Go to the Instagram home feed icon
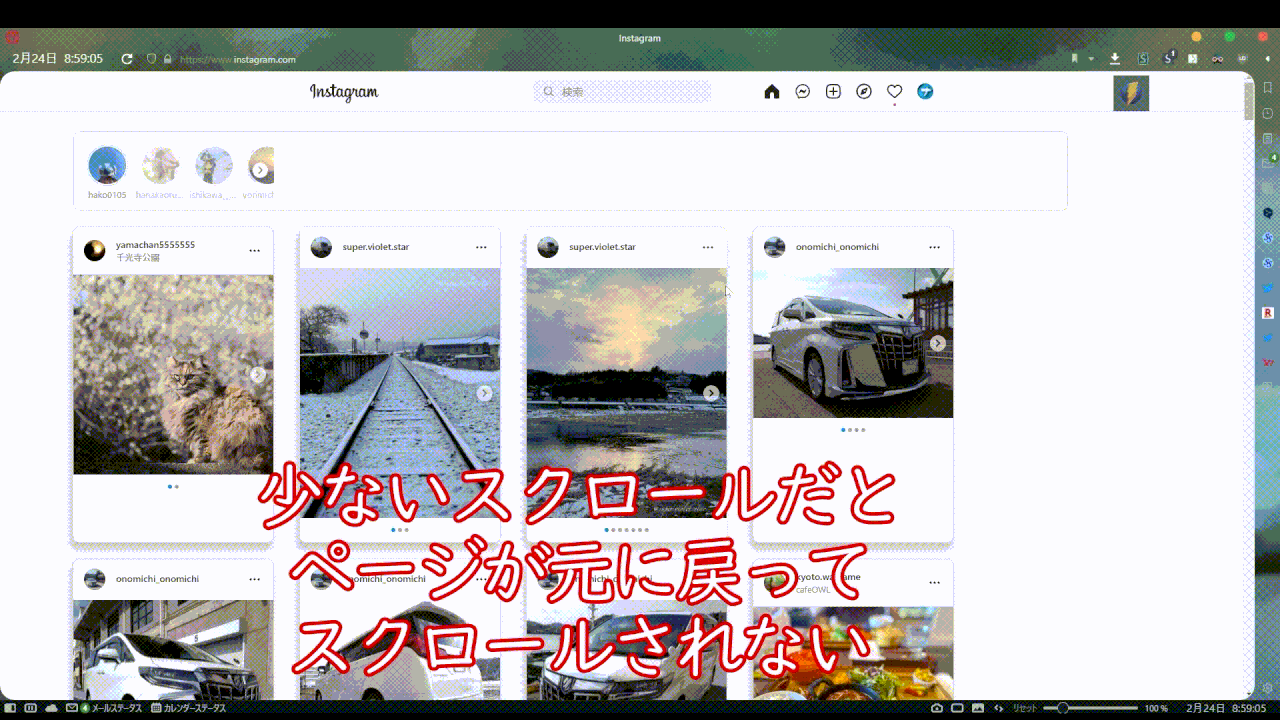The width and height of the screenshot is (1280, 720). point(772,92)
